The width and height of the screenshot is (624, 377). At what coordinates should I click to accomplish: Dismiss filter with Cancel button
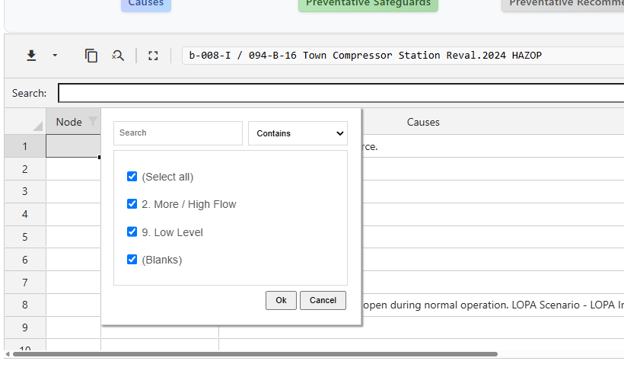click(x=323, y=300)
